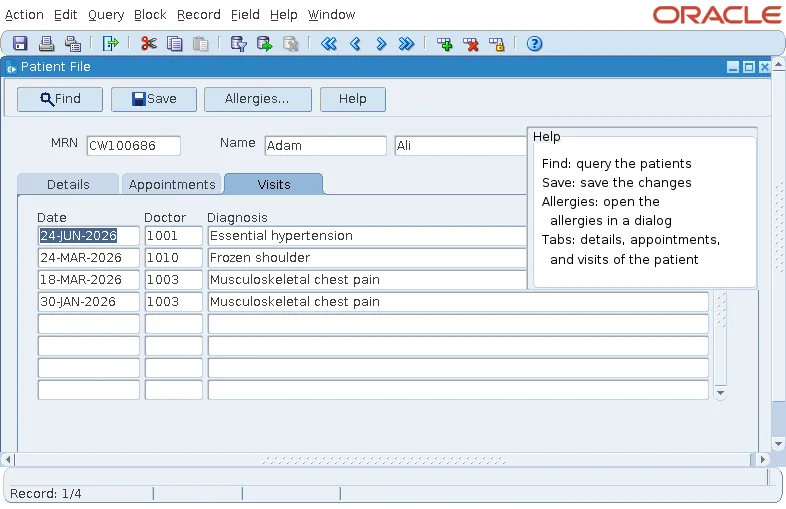The image size is (786, 509).
Task: Click the horizontal scrollbar right arrow
Action: point(762,459)
